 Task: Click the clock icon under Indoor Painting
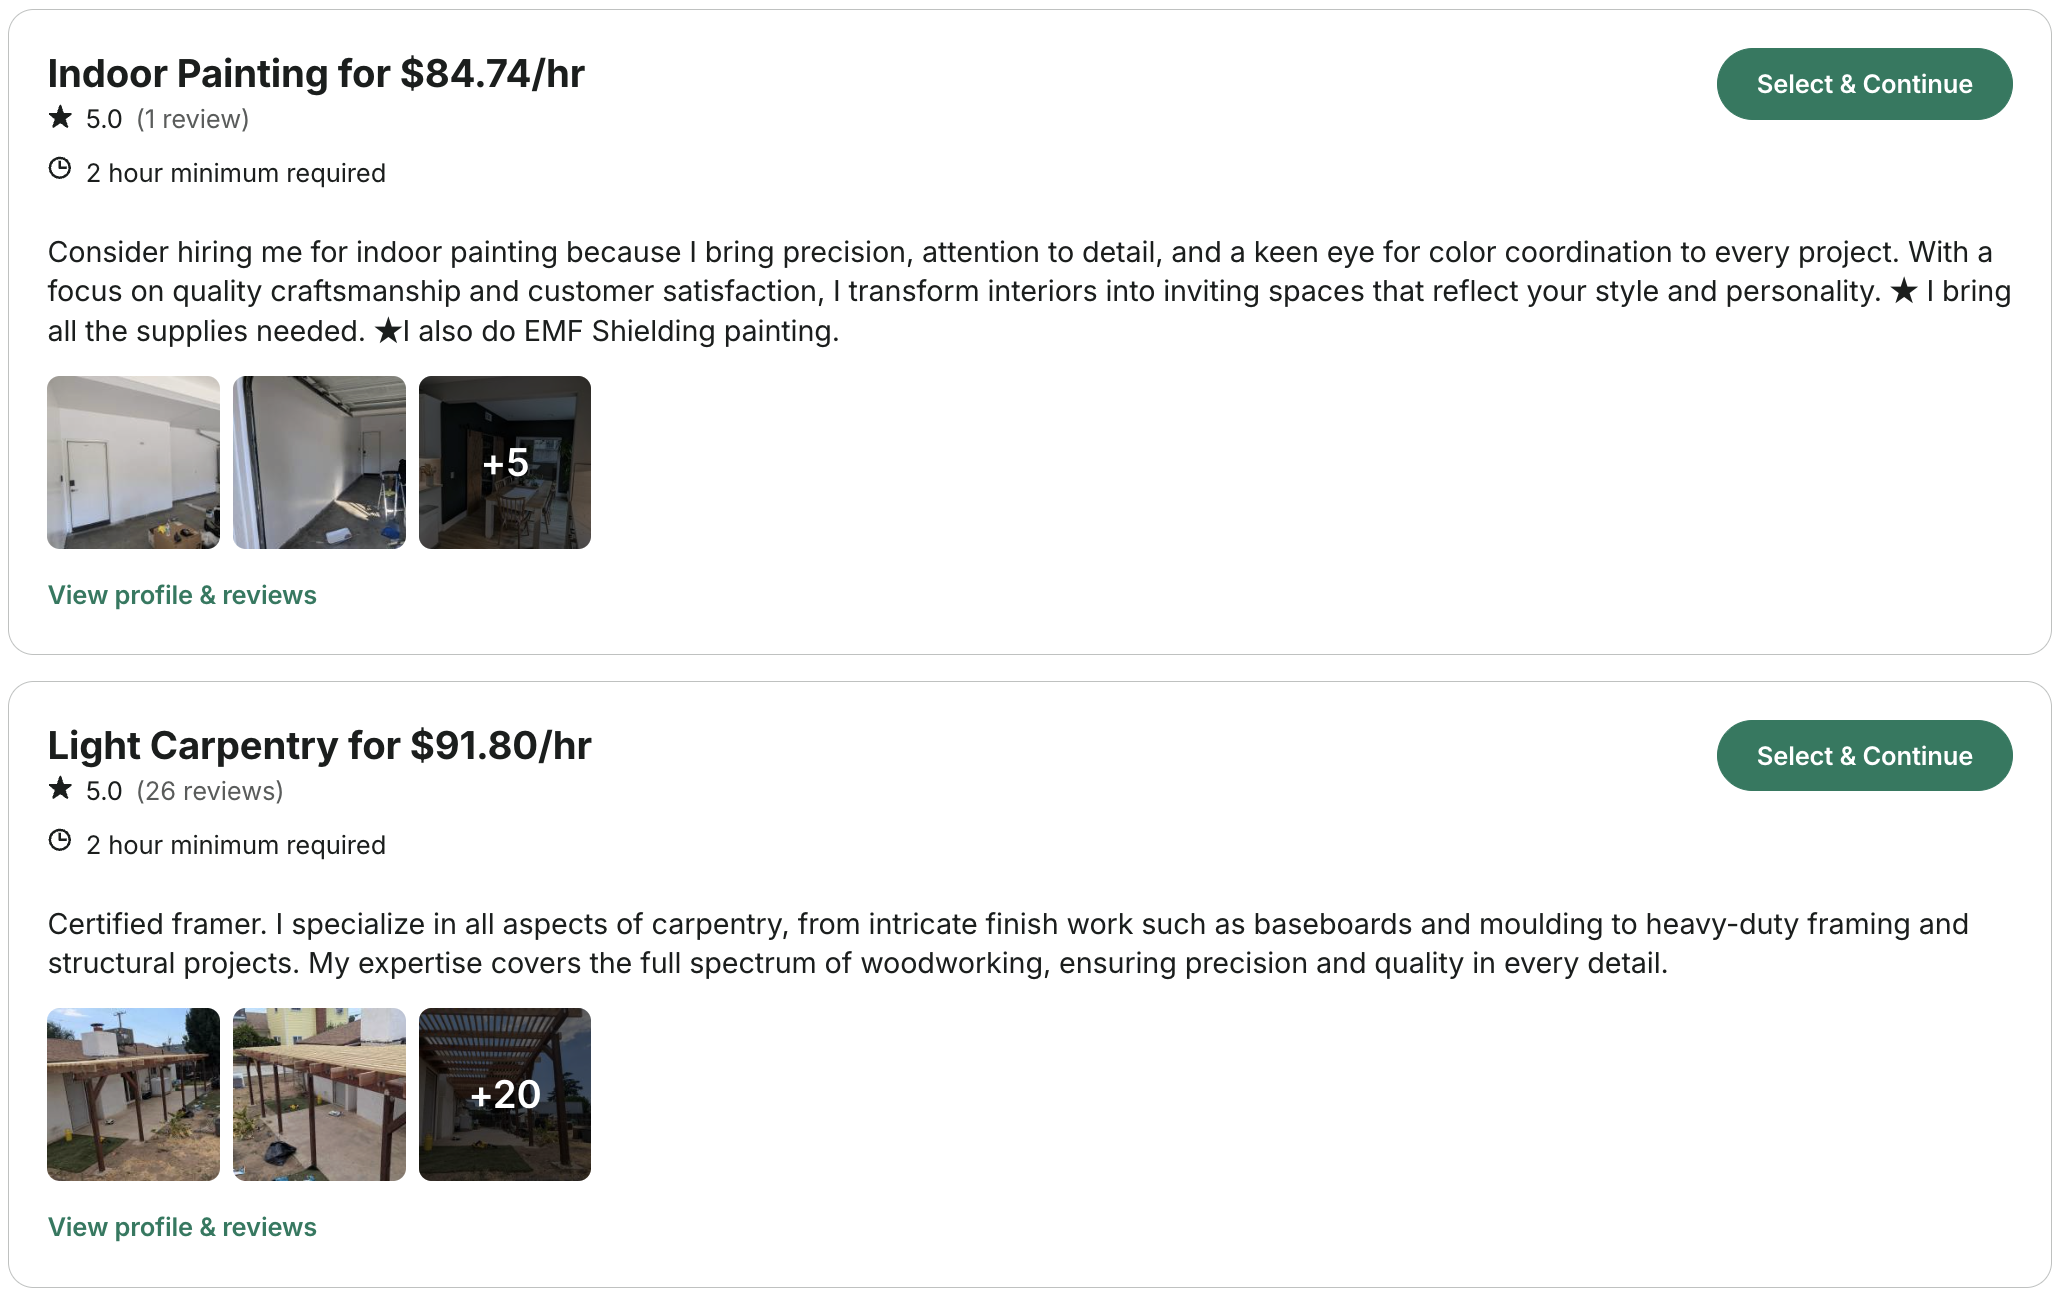[60, 169]
